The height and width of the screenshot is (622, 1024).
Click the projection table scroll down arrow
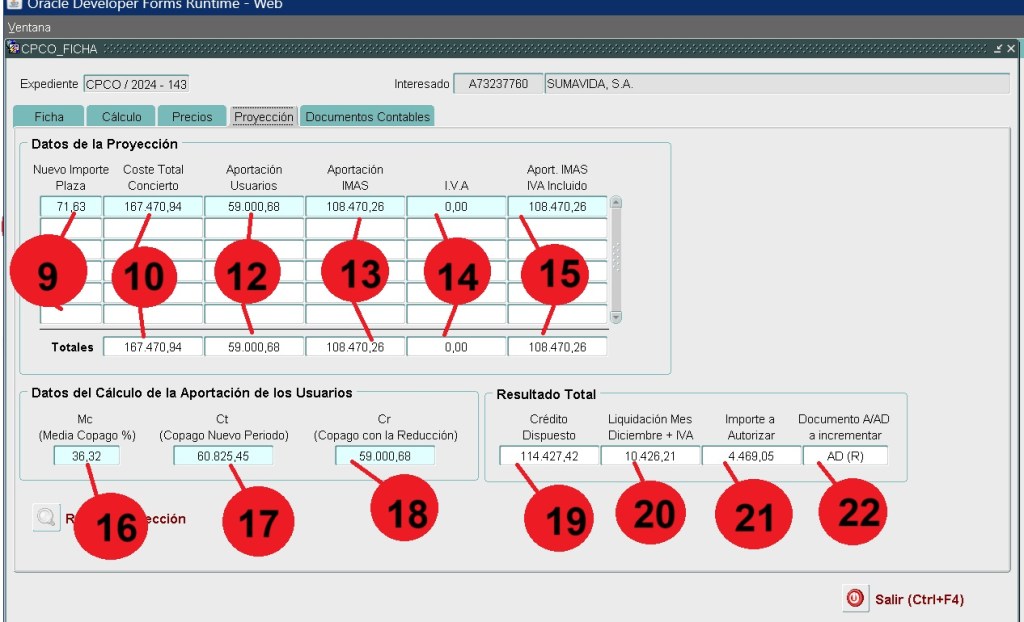coord(616,316)
